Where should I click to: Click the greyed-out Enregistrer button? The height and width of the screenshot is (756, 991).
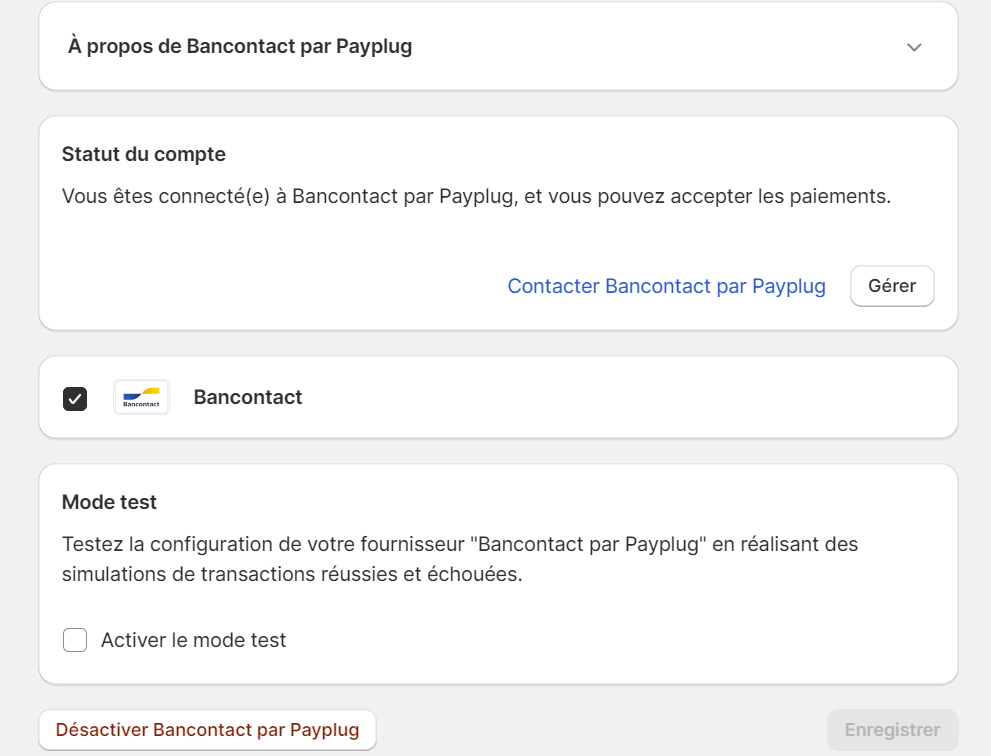892,730
